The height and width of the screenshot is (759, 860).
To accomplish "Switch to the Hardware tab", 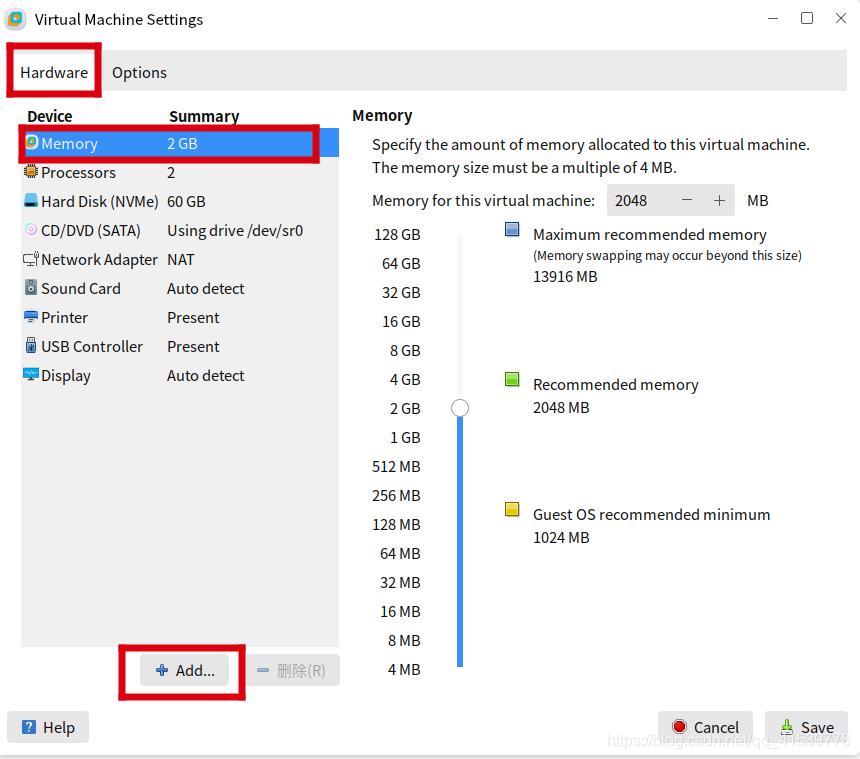I will 54,72.
